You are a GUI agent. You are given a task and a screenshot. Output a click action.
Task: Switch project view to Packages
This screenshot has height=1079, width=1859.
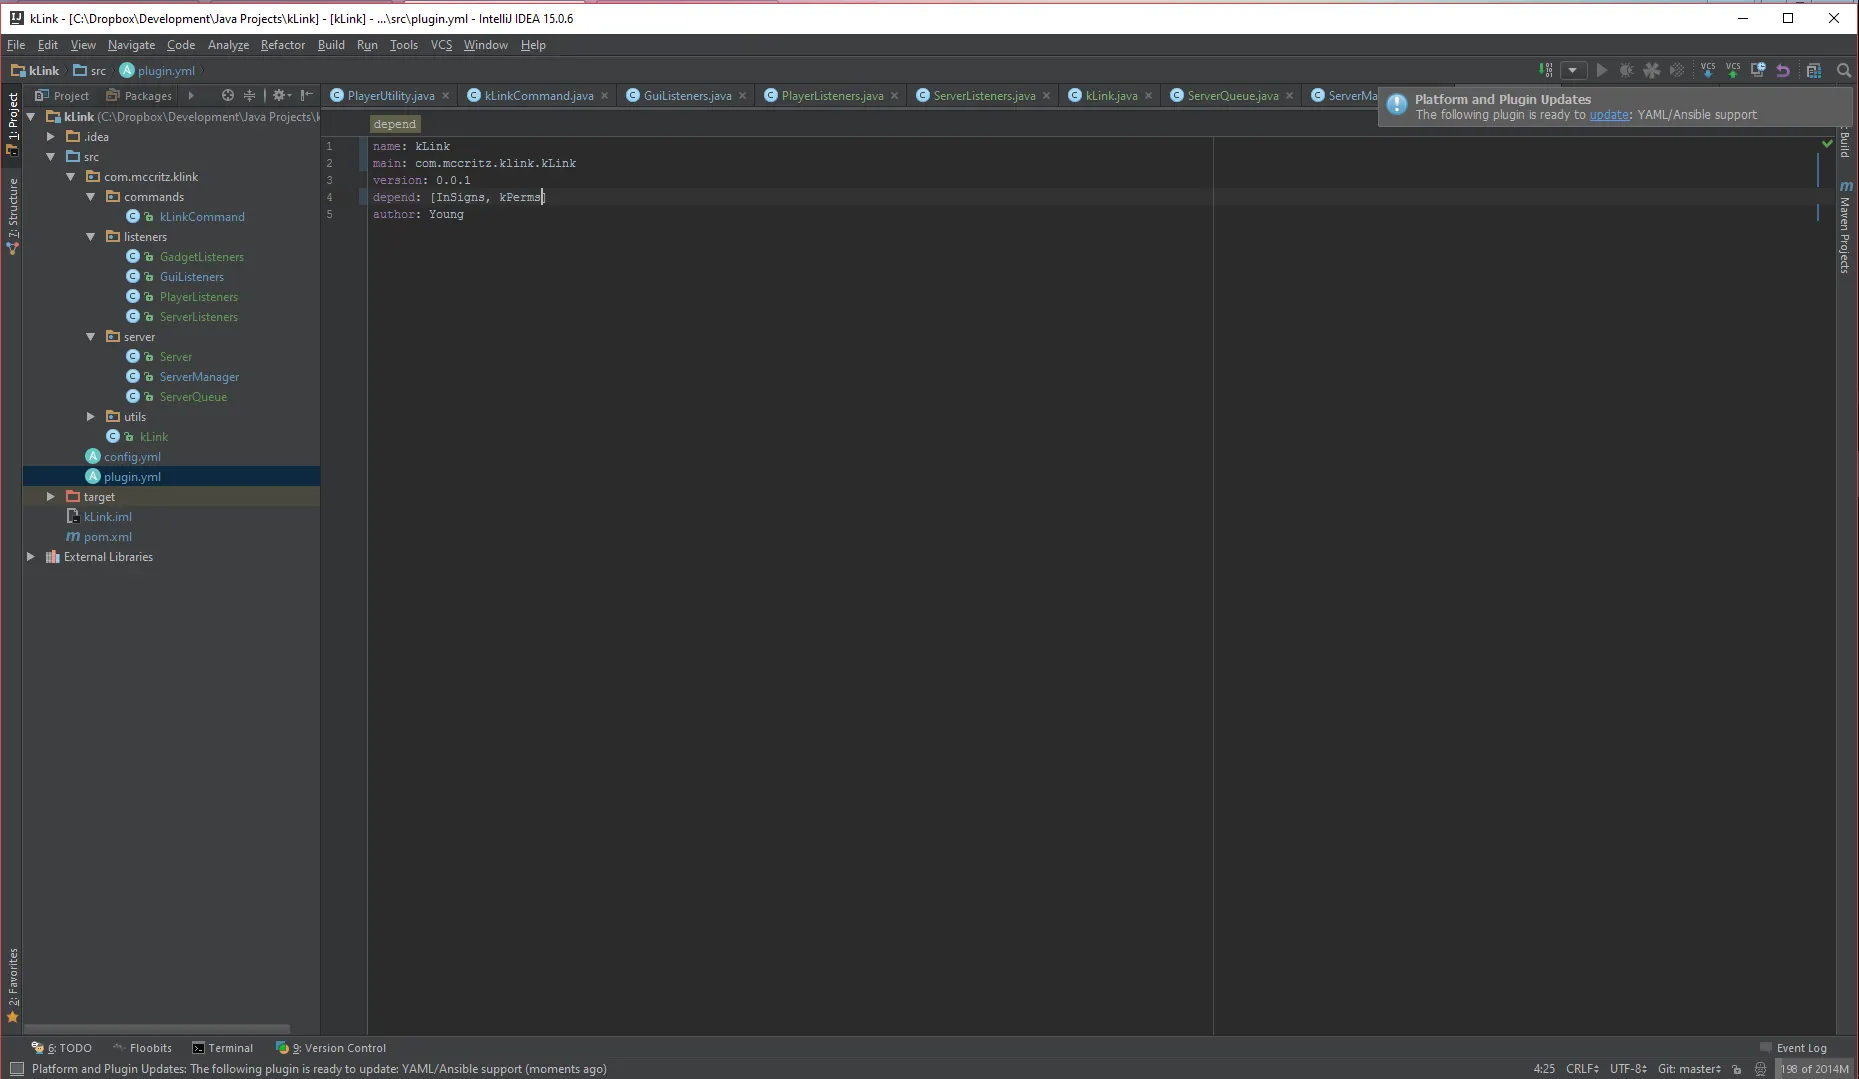[139, 96]
